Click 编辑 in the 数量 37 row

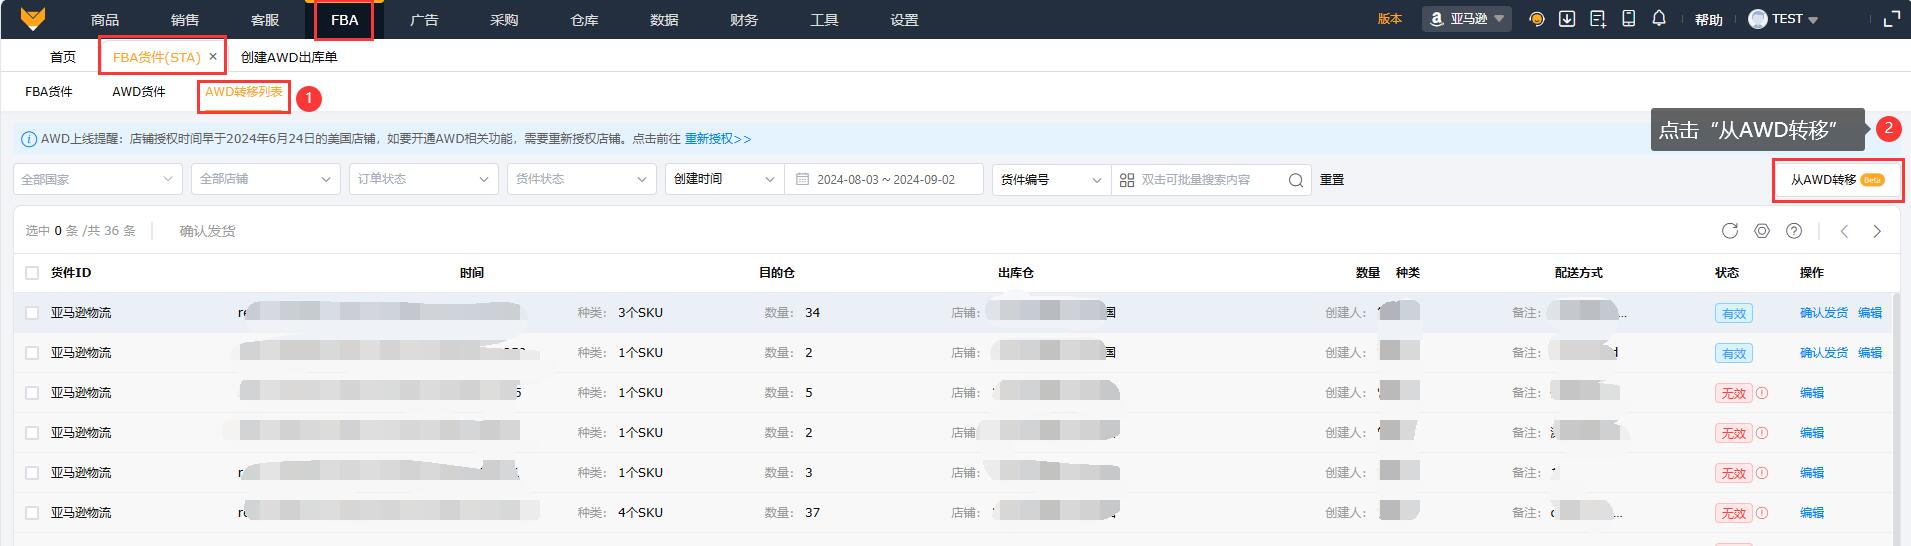1812,513
